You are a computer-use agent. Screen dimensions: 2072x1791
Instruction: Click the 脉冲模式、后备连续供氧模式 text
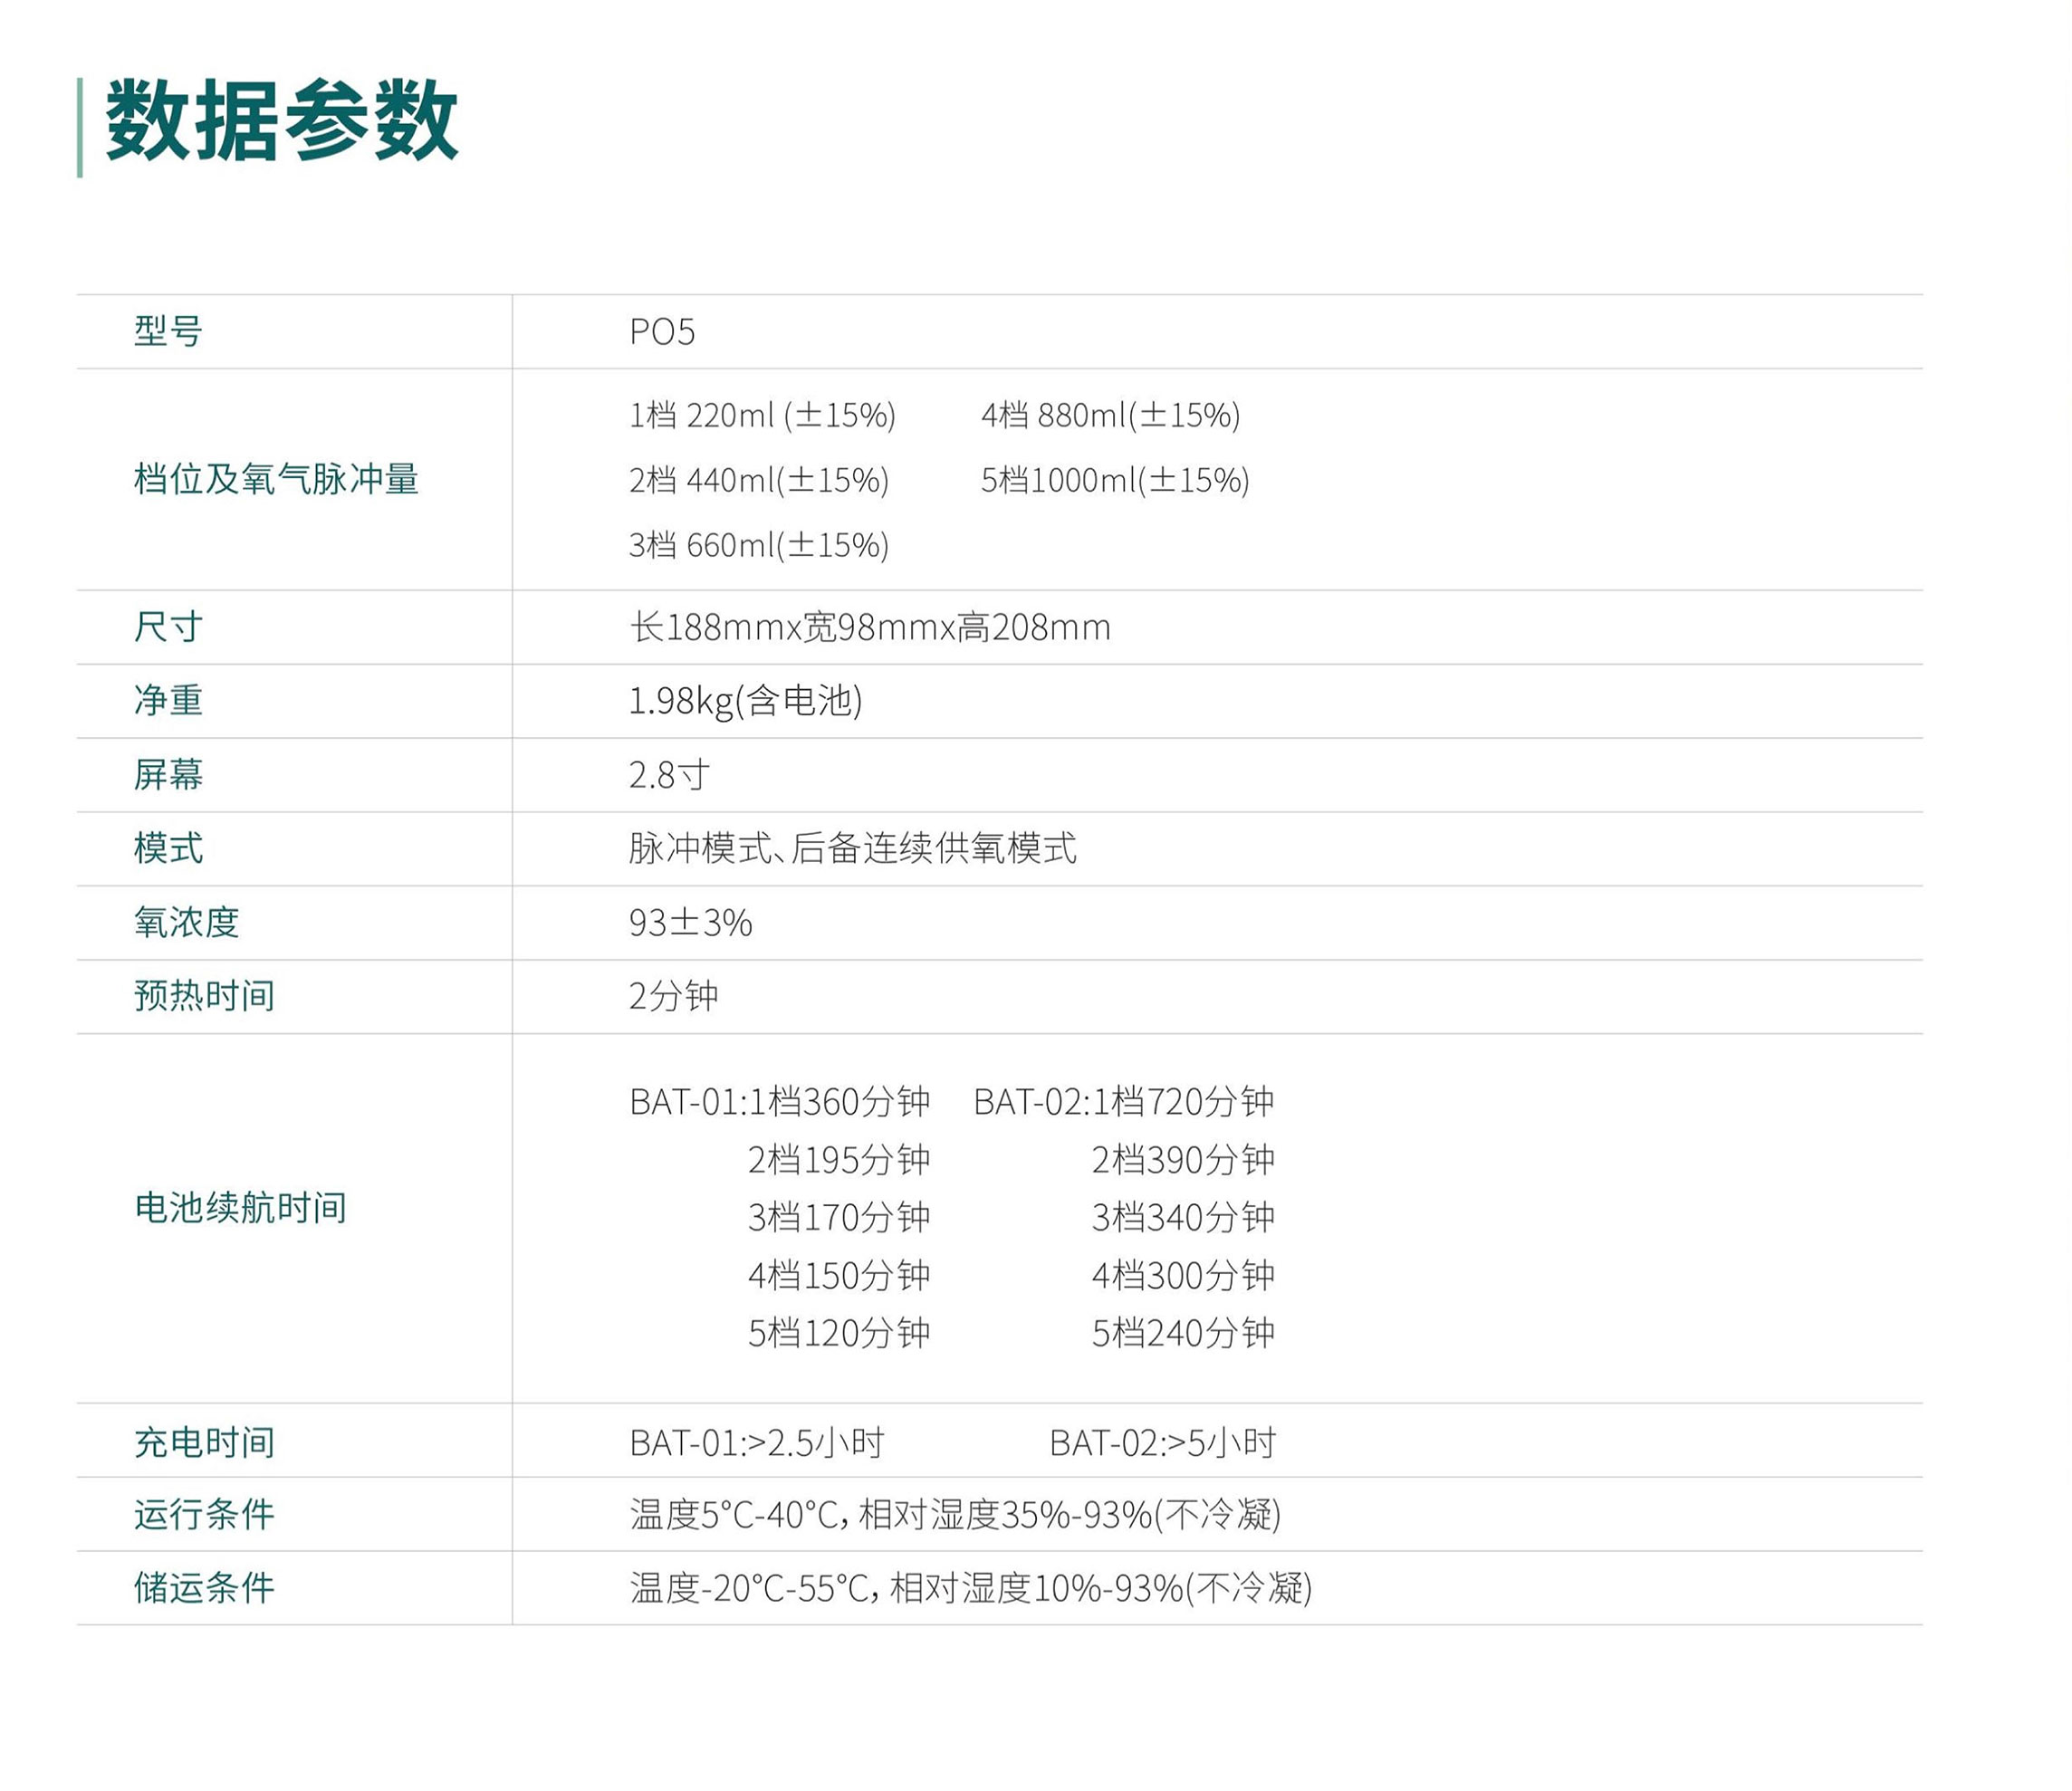click(x=853, y=848)
